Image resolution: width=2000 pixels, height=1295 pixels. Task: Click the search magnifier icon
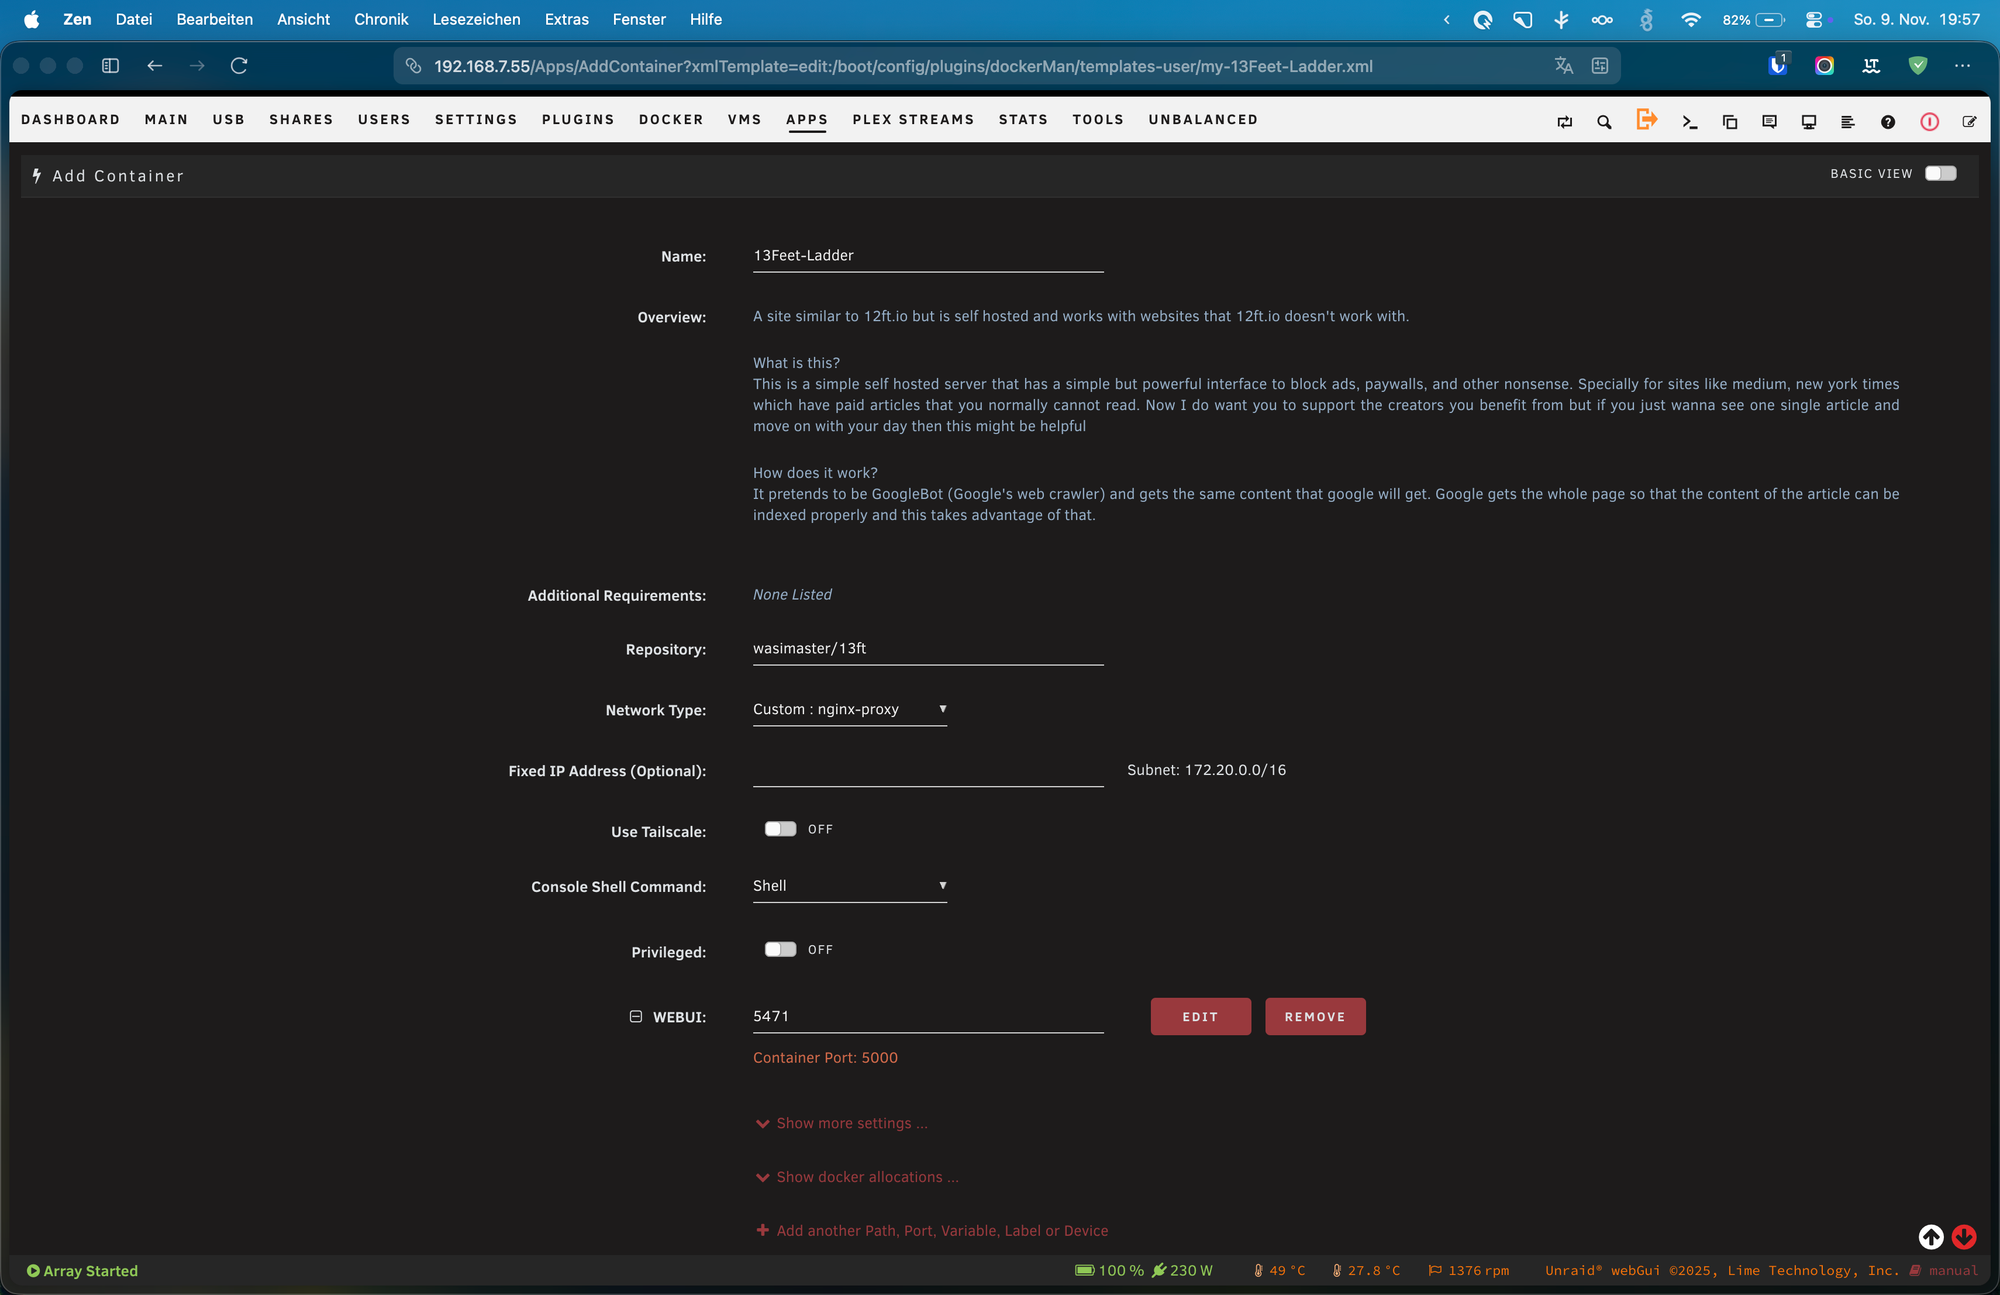1604,121
